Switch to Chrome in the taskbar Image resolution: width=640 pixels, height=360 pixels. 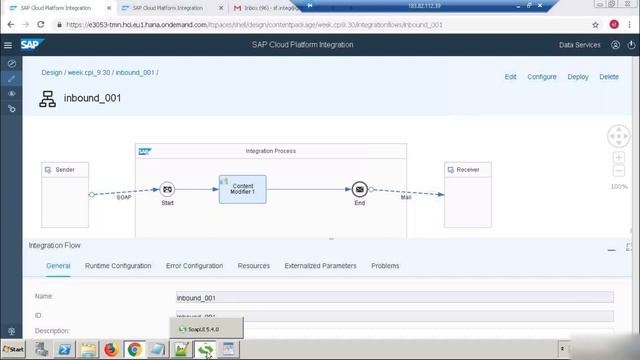coord(134,349)
